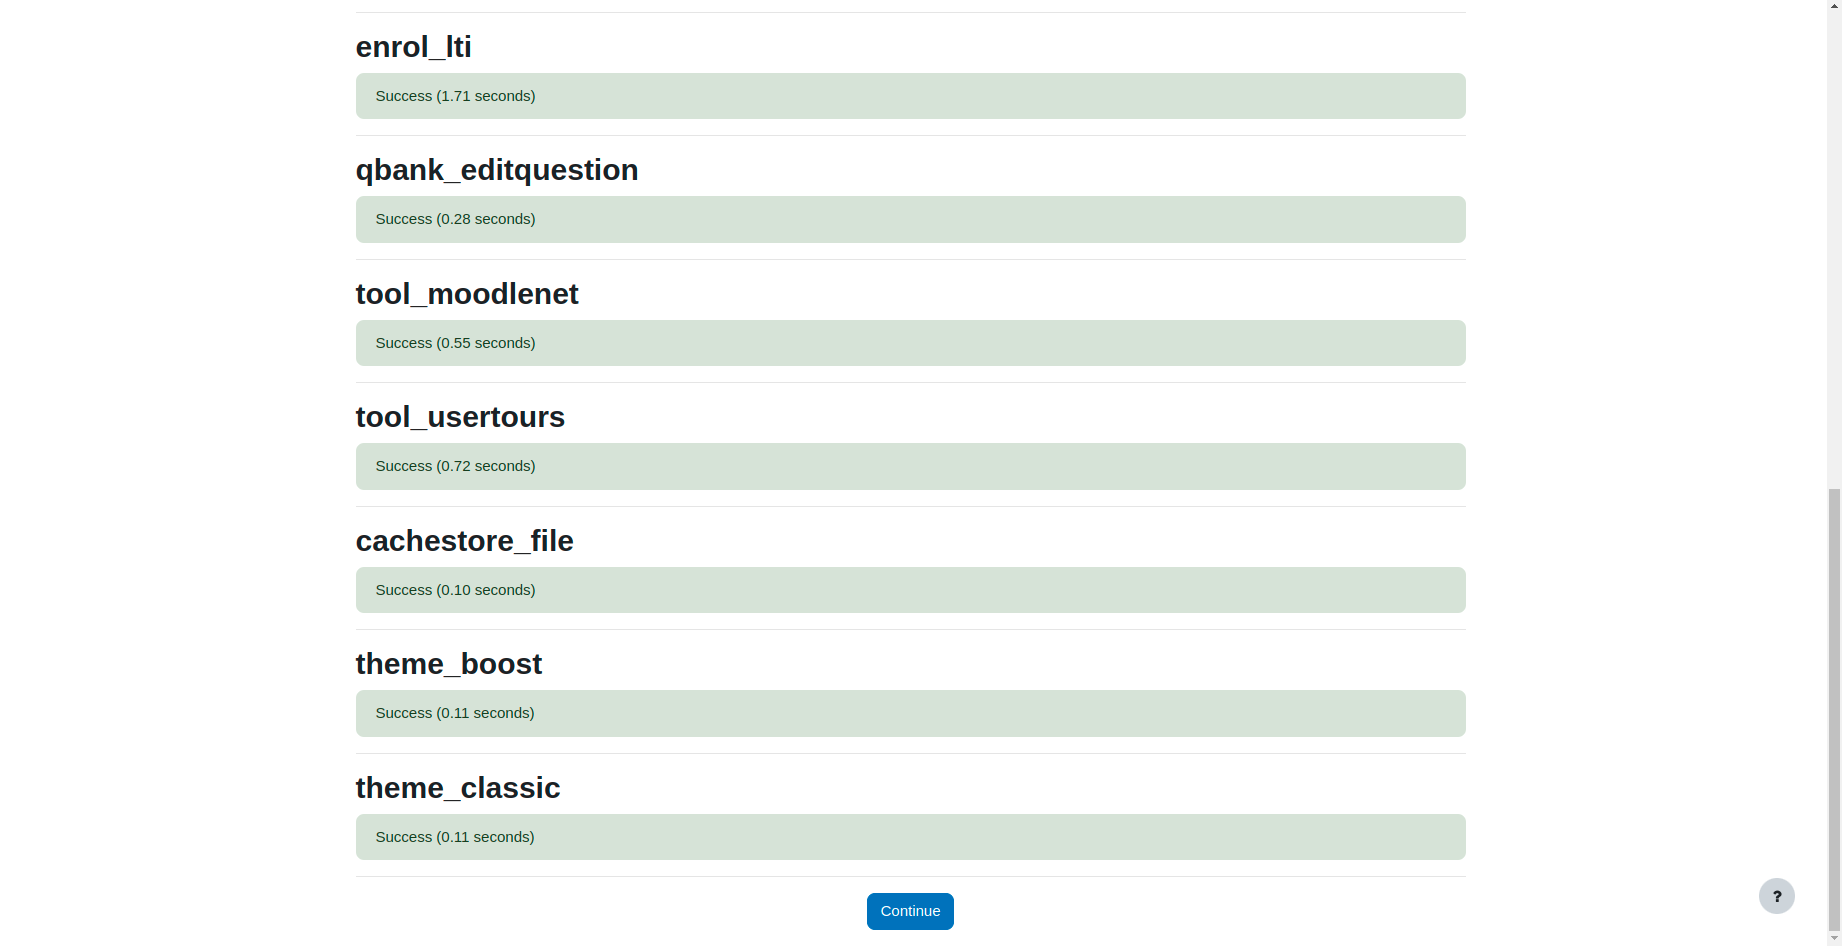The width and height of the screenshot is (1842, 946).
Task: Select the cachestore_file heading
Action: click(464, 541)
